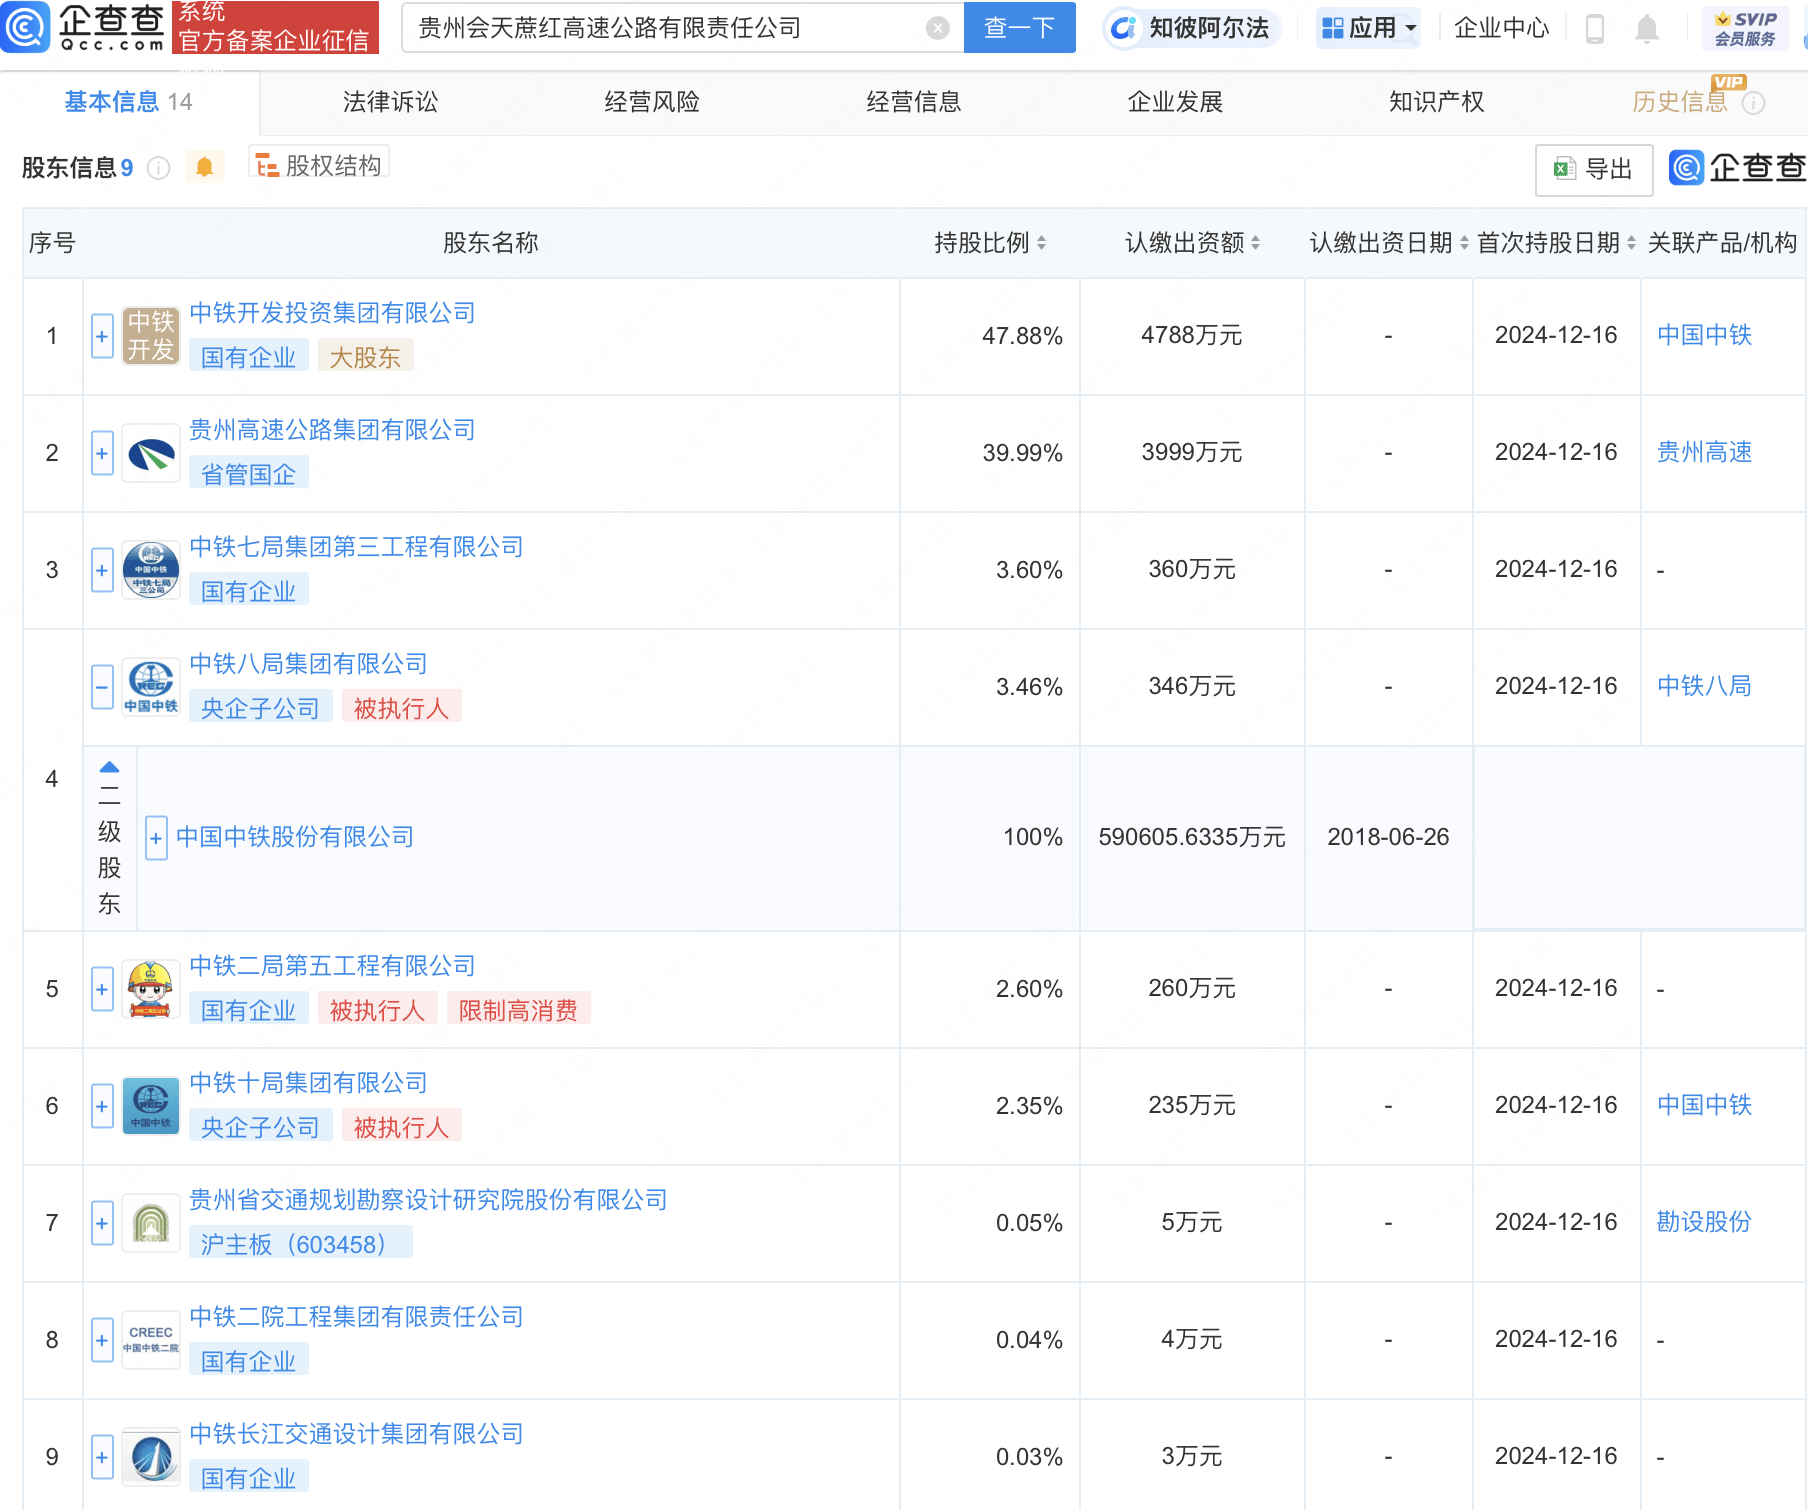Click the Qichacha logo in header

[x=83, y=27]
